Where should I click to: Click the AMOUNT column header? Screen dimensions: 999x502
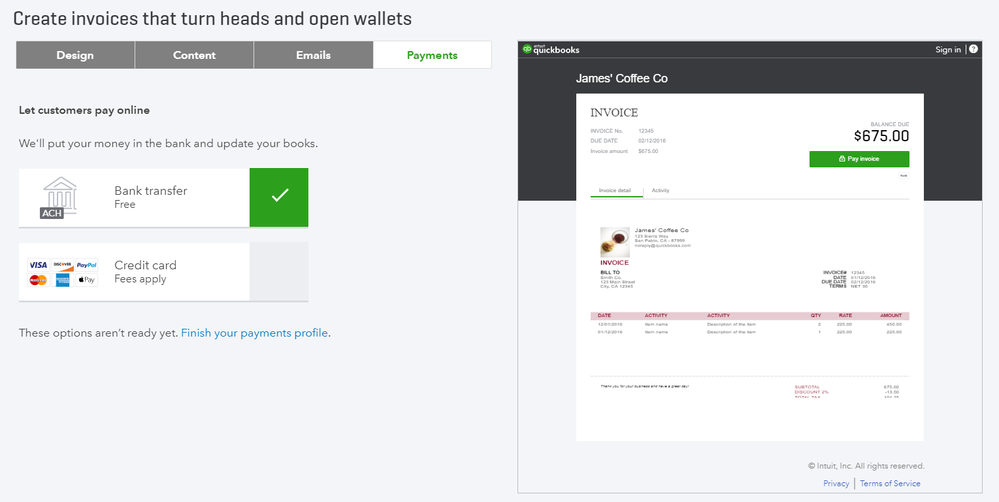click(x=891, y=315)
